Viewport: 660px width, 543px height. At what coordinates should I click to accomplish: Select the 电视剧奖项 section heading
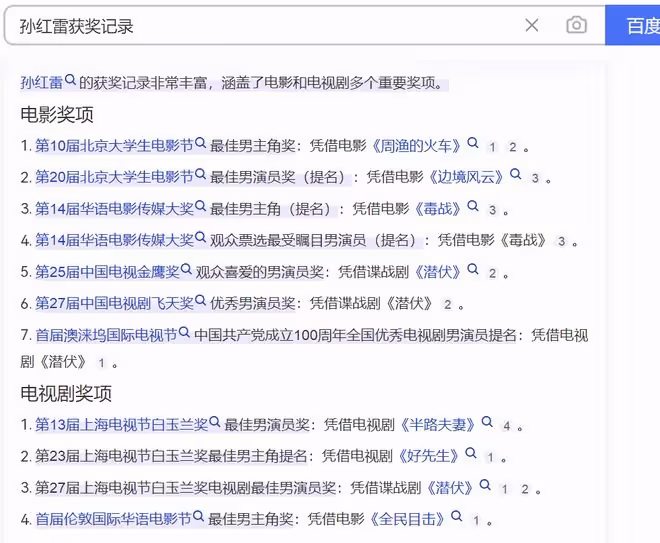point(66,394)
